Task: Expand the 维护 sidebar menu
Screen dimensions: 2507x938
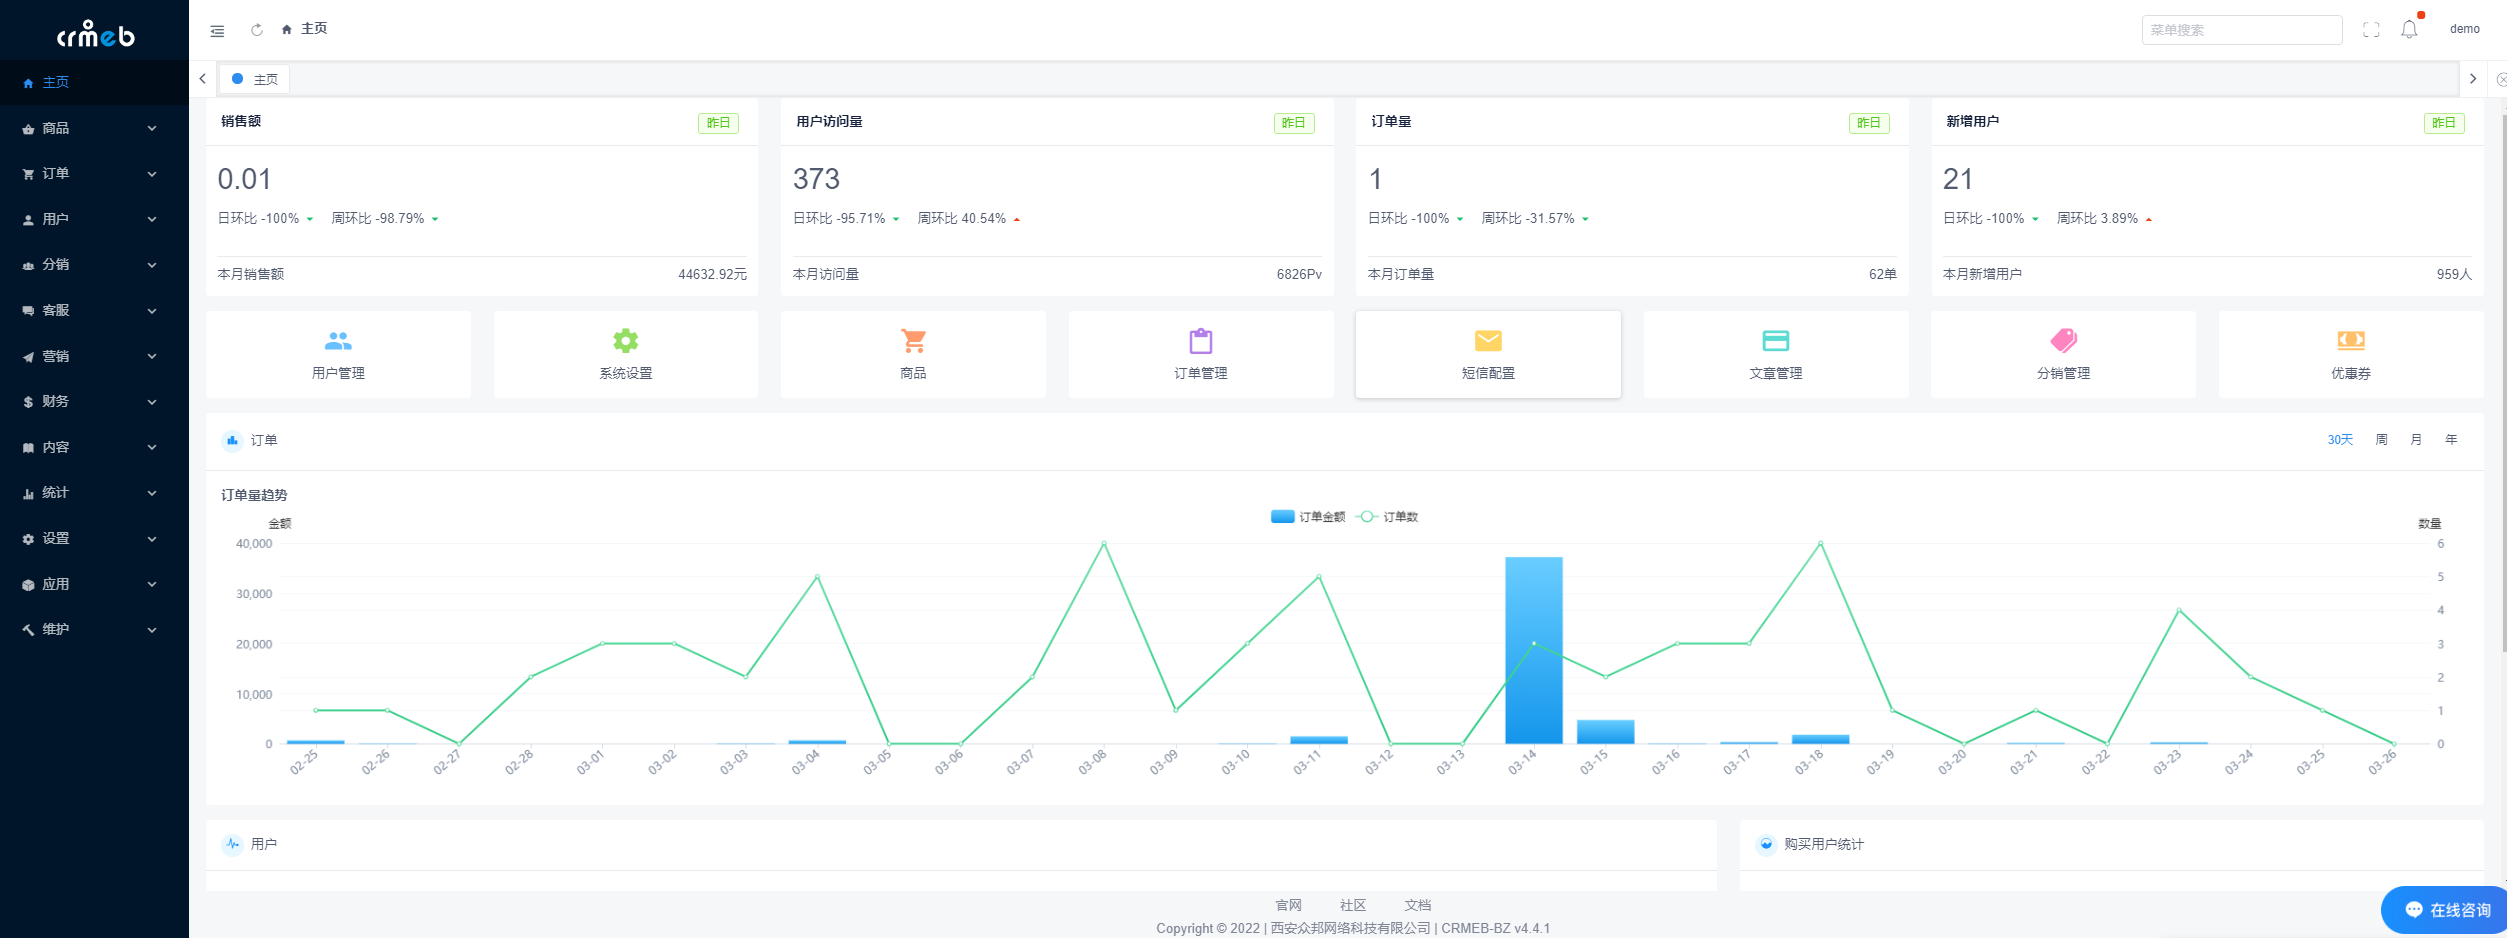Action: coord(94,629)
